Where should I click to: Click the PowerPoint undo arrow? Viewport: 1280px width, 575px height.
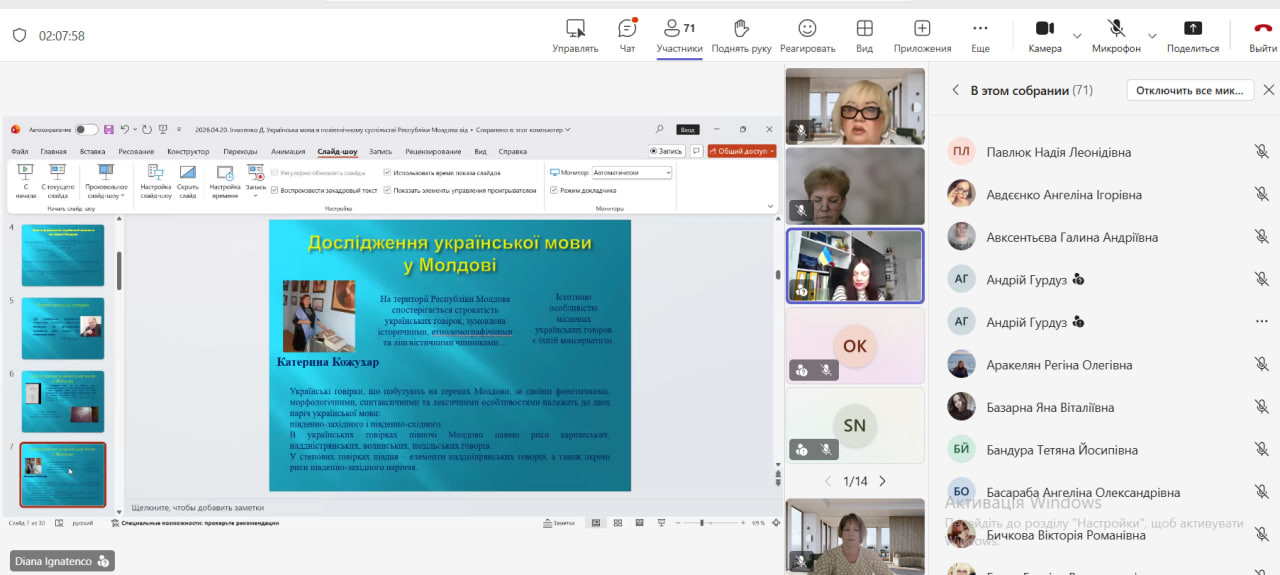coord(124,129)
